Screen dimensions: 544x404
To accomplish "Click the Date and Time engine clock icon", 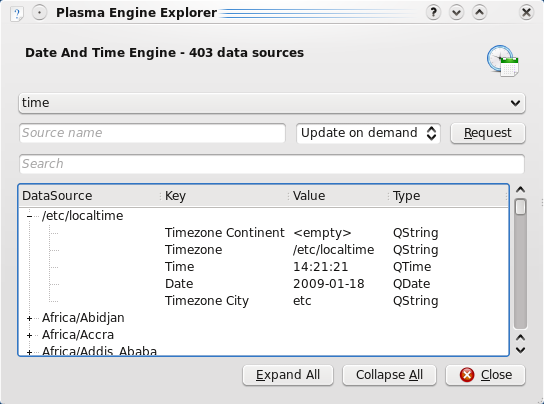I will pos(503,61).
